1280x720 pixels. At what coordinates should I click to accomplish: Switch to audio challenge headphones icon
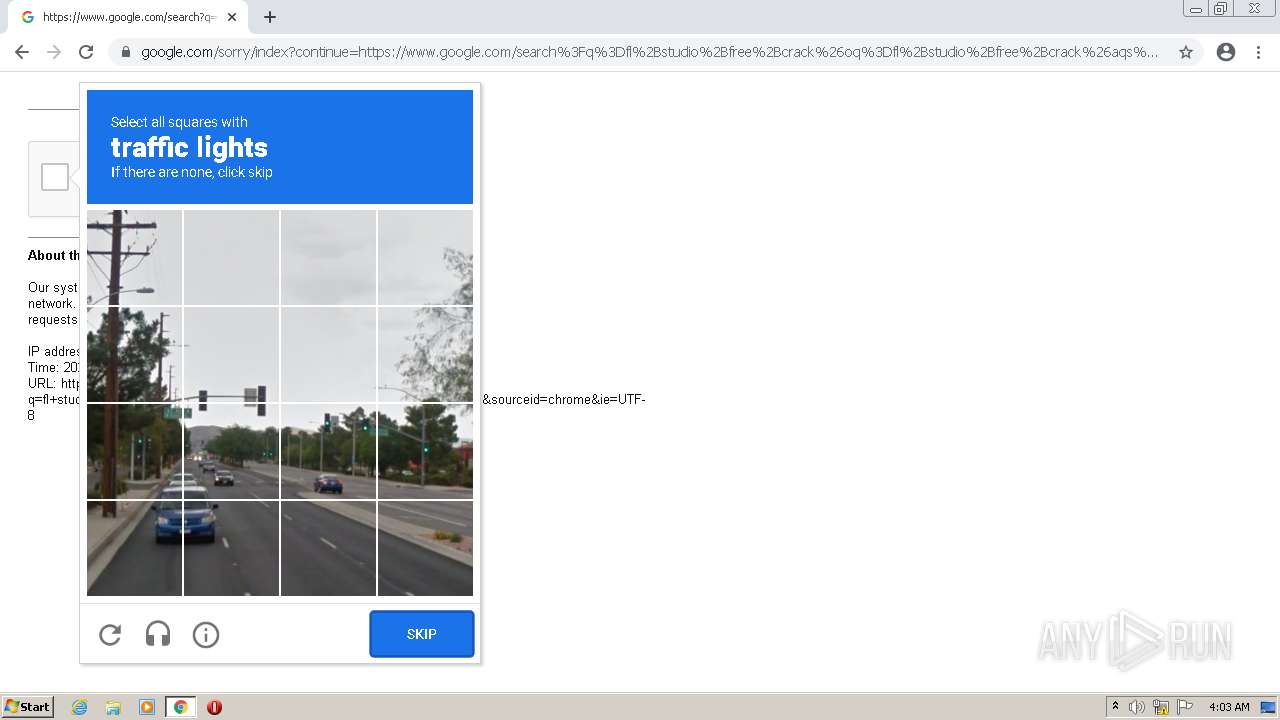click(x=158, y=634)
